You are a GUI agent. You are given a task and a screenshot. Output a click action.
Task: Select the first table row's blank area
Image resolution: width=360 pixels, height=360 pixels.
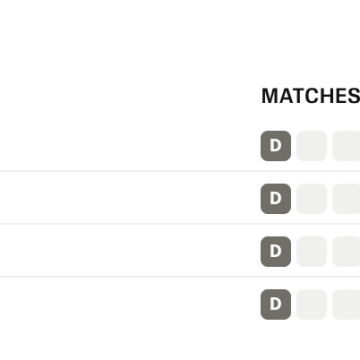(x=130, y=146)
